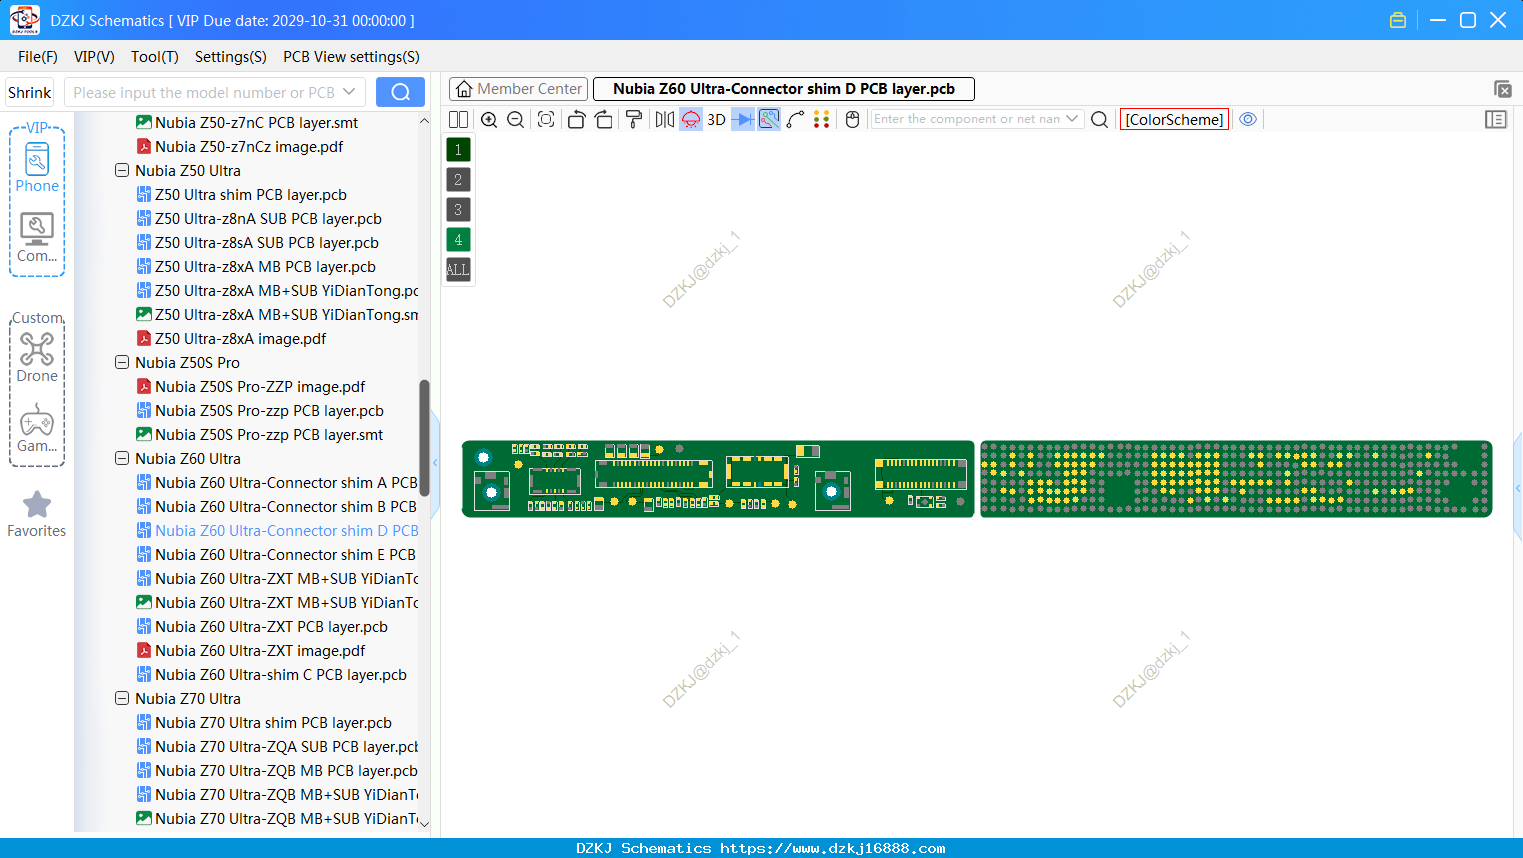1523x858 pixels.
Task: Open Nubia Z50S Pro-zzp PCB layer.smt
Action: tap(269, 435)
